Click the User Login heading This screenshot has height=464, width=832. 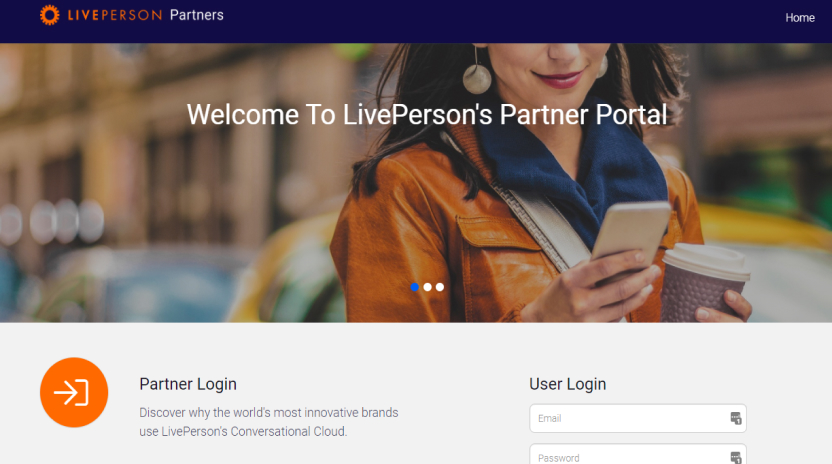567,384
